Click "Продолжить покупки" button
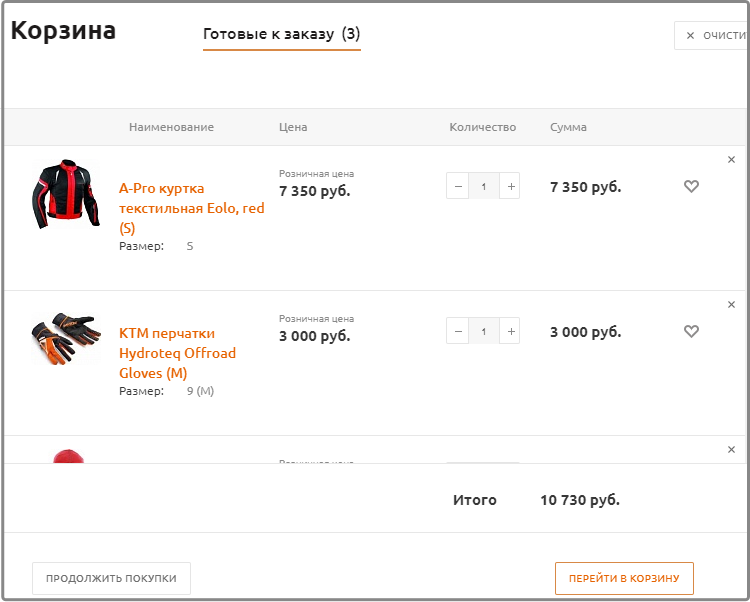This screenshot has width=750, height=602. (x=111, y=578)
